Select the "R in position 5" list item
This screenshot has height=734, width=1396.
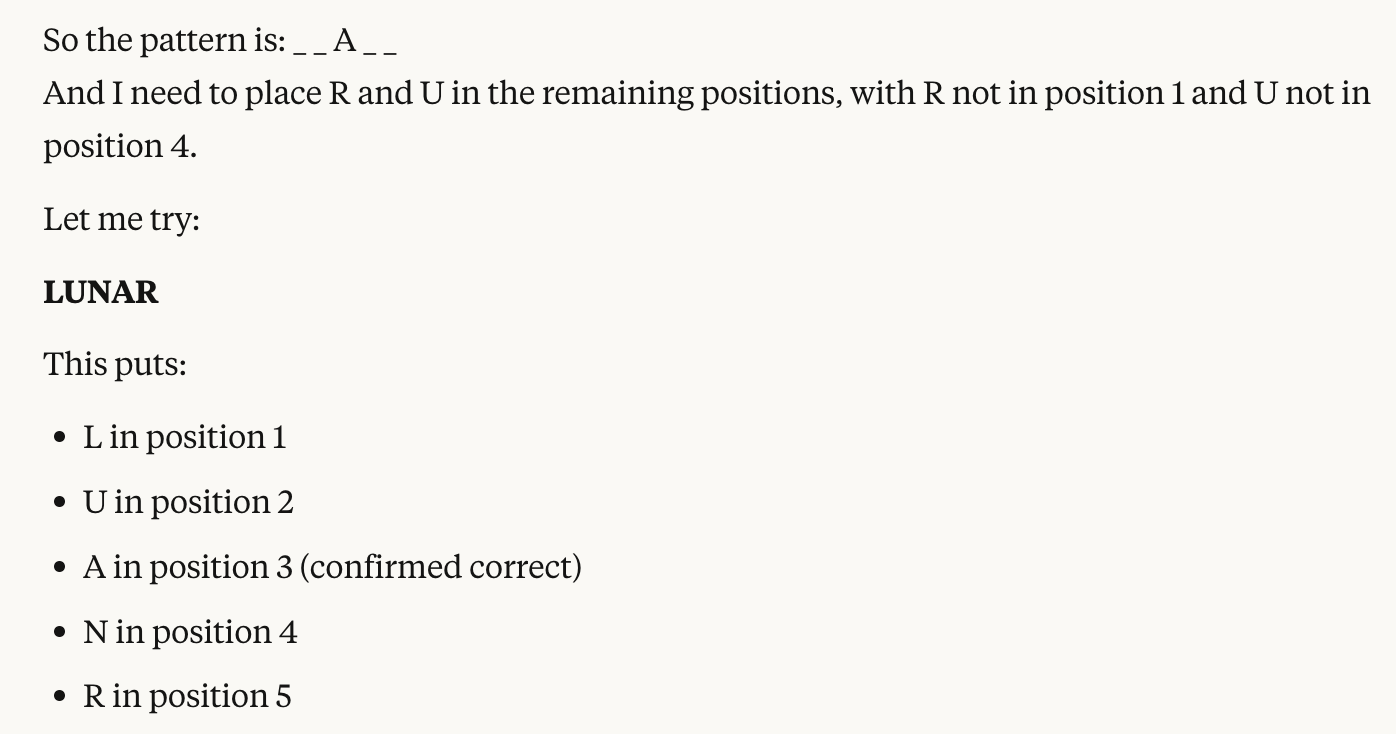187,696
